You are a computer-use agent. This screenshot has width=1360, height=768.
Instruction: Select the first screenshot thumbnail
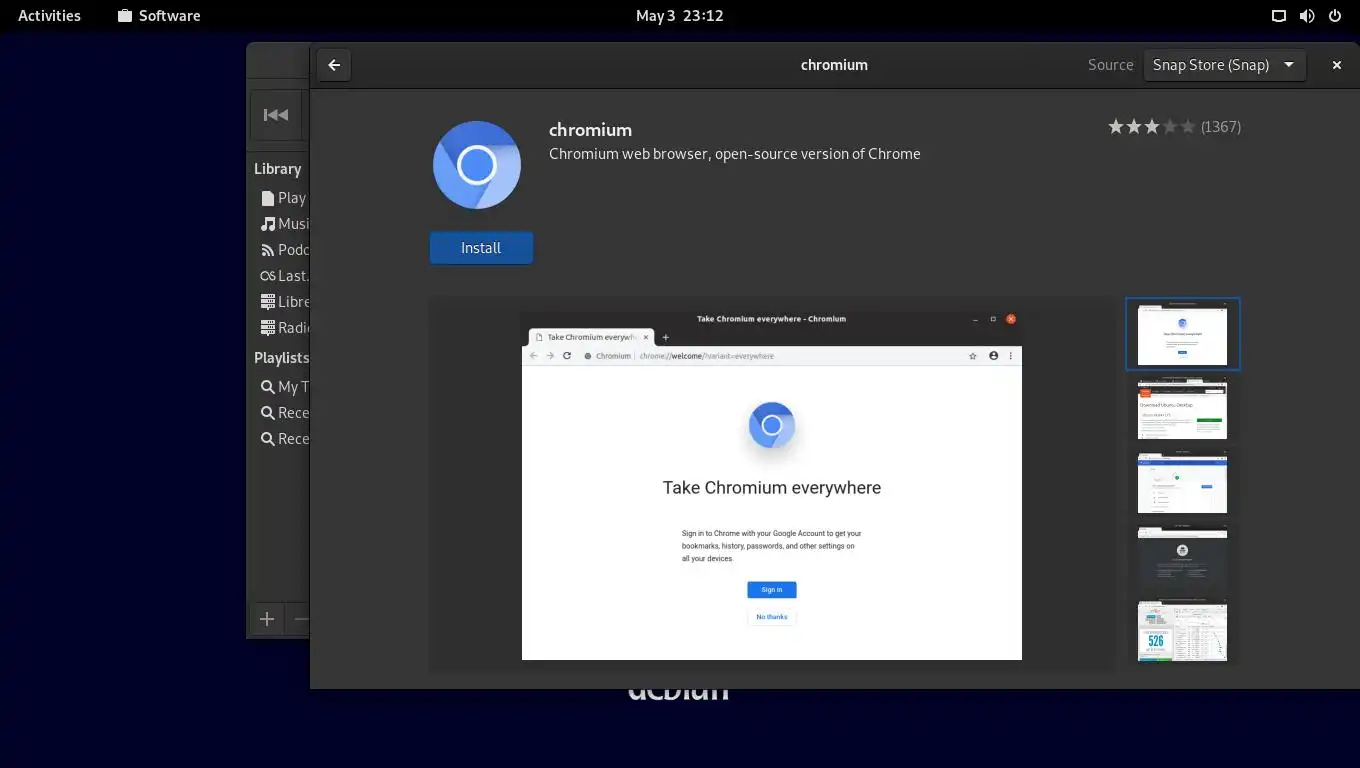(x=1182, y=334)
